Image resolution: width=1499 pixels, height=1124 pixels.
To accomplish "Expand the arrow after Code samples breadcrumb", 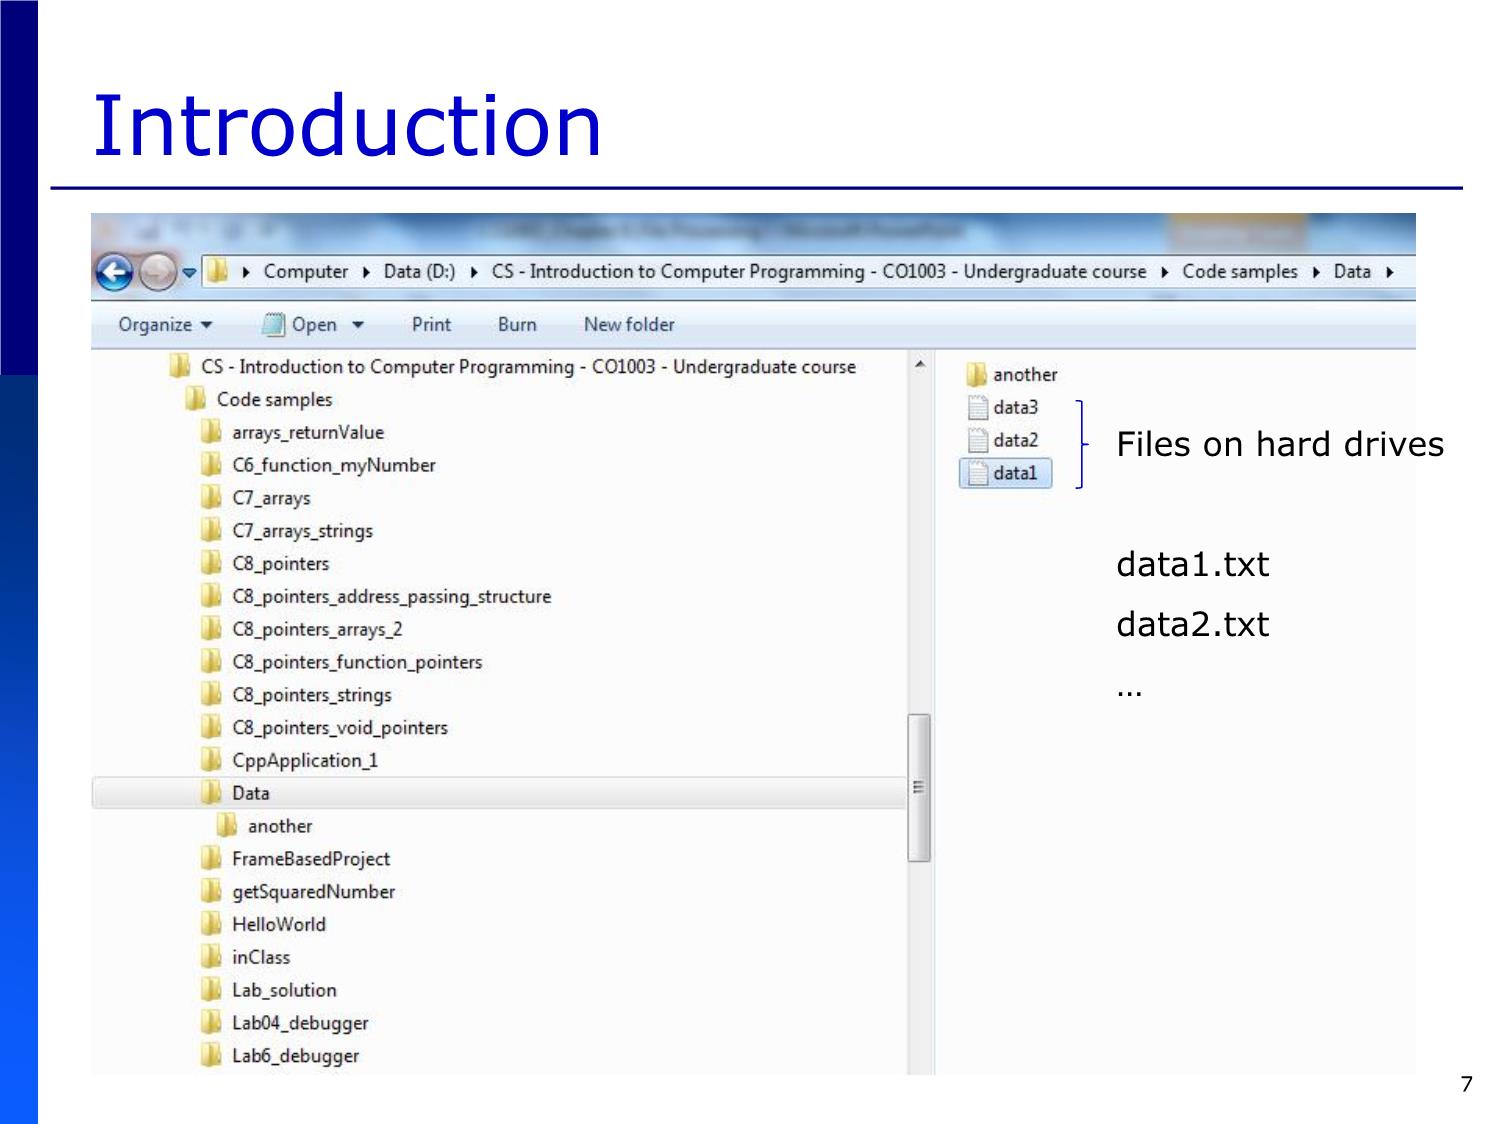I will tap(1316, 272).
